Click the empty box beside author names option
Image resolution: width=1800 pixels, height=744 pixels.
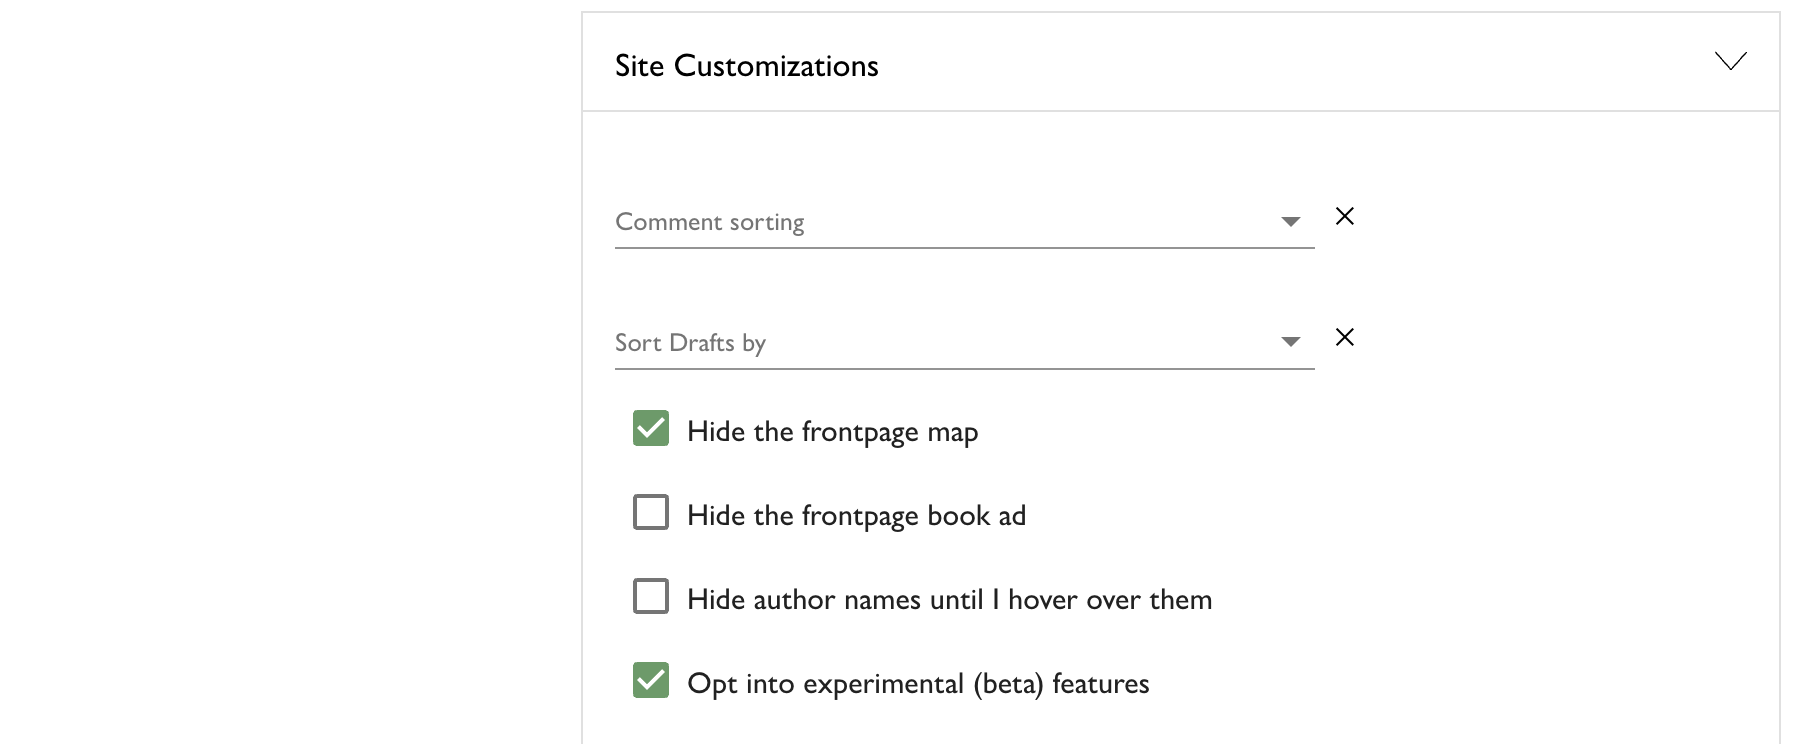(651, 596)
